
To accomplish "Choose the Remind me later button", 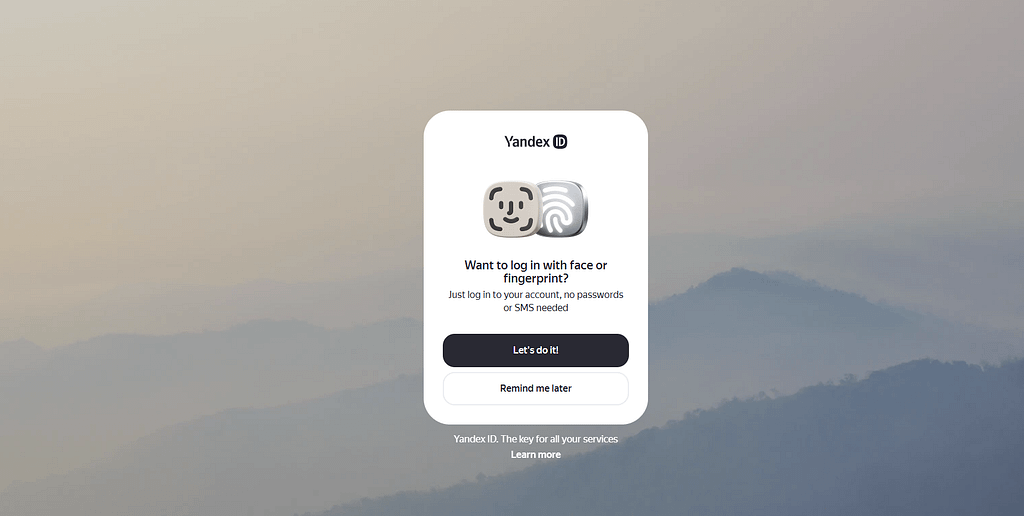I will click(536, 389).
